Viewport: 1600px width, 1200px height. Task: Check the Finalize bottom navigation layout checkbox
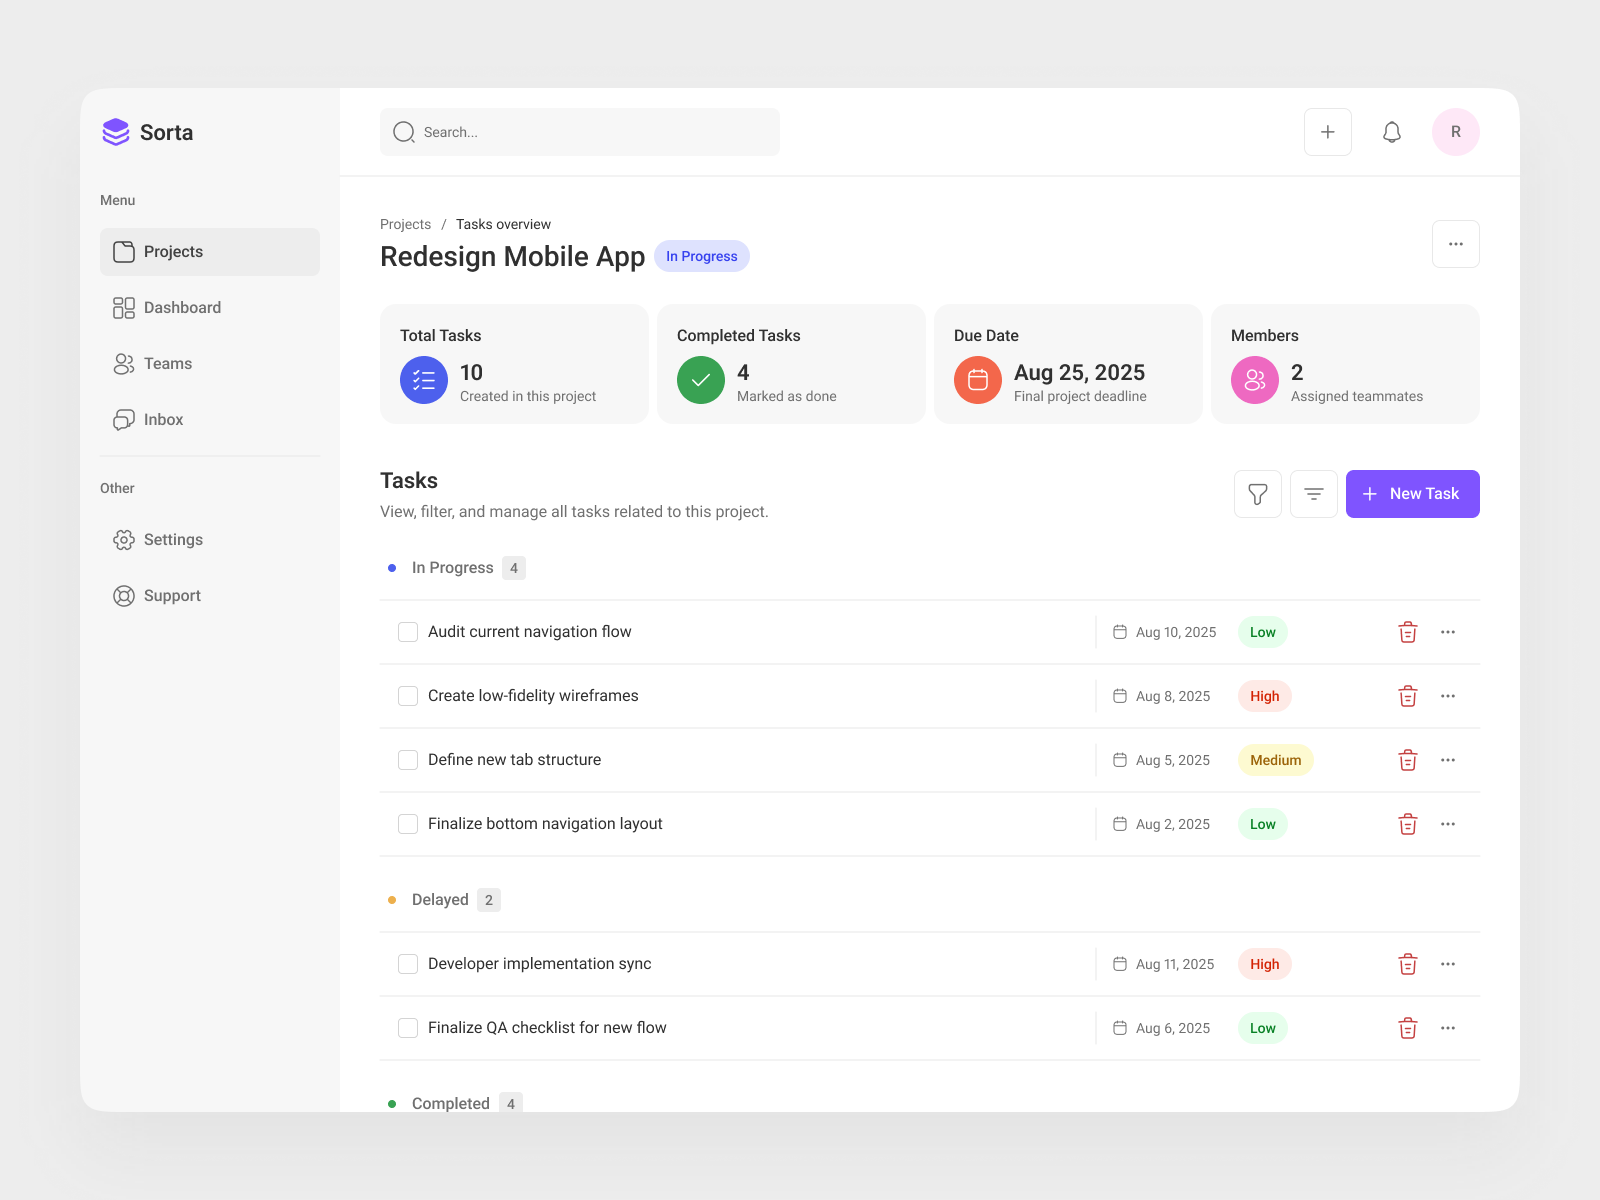click(407, 823)
